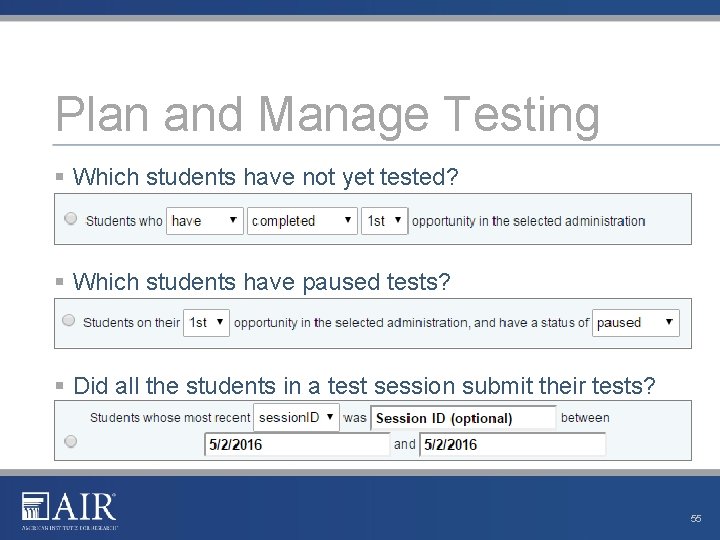720x540 pixels.
Task: Click the "Which students have paused tests?" bullet
Action: pyautogui.click(x=262, y=282)
